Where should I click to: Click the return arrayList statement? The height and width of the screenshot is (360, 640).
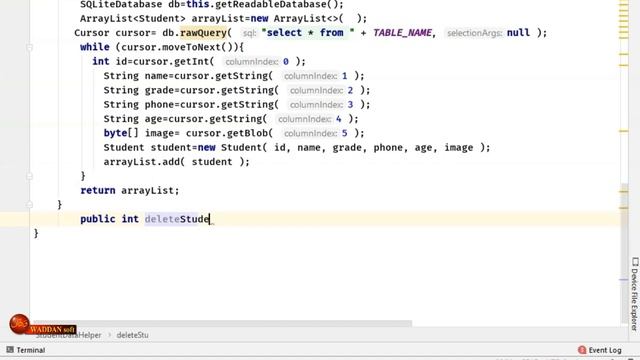(130, 190)
